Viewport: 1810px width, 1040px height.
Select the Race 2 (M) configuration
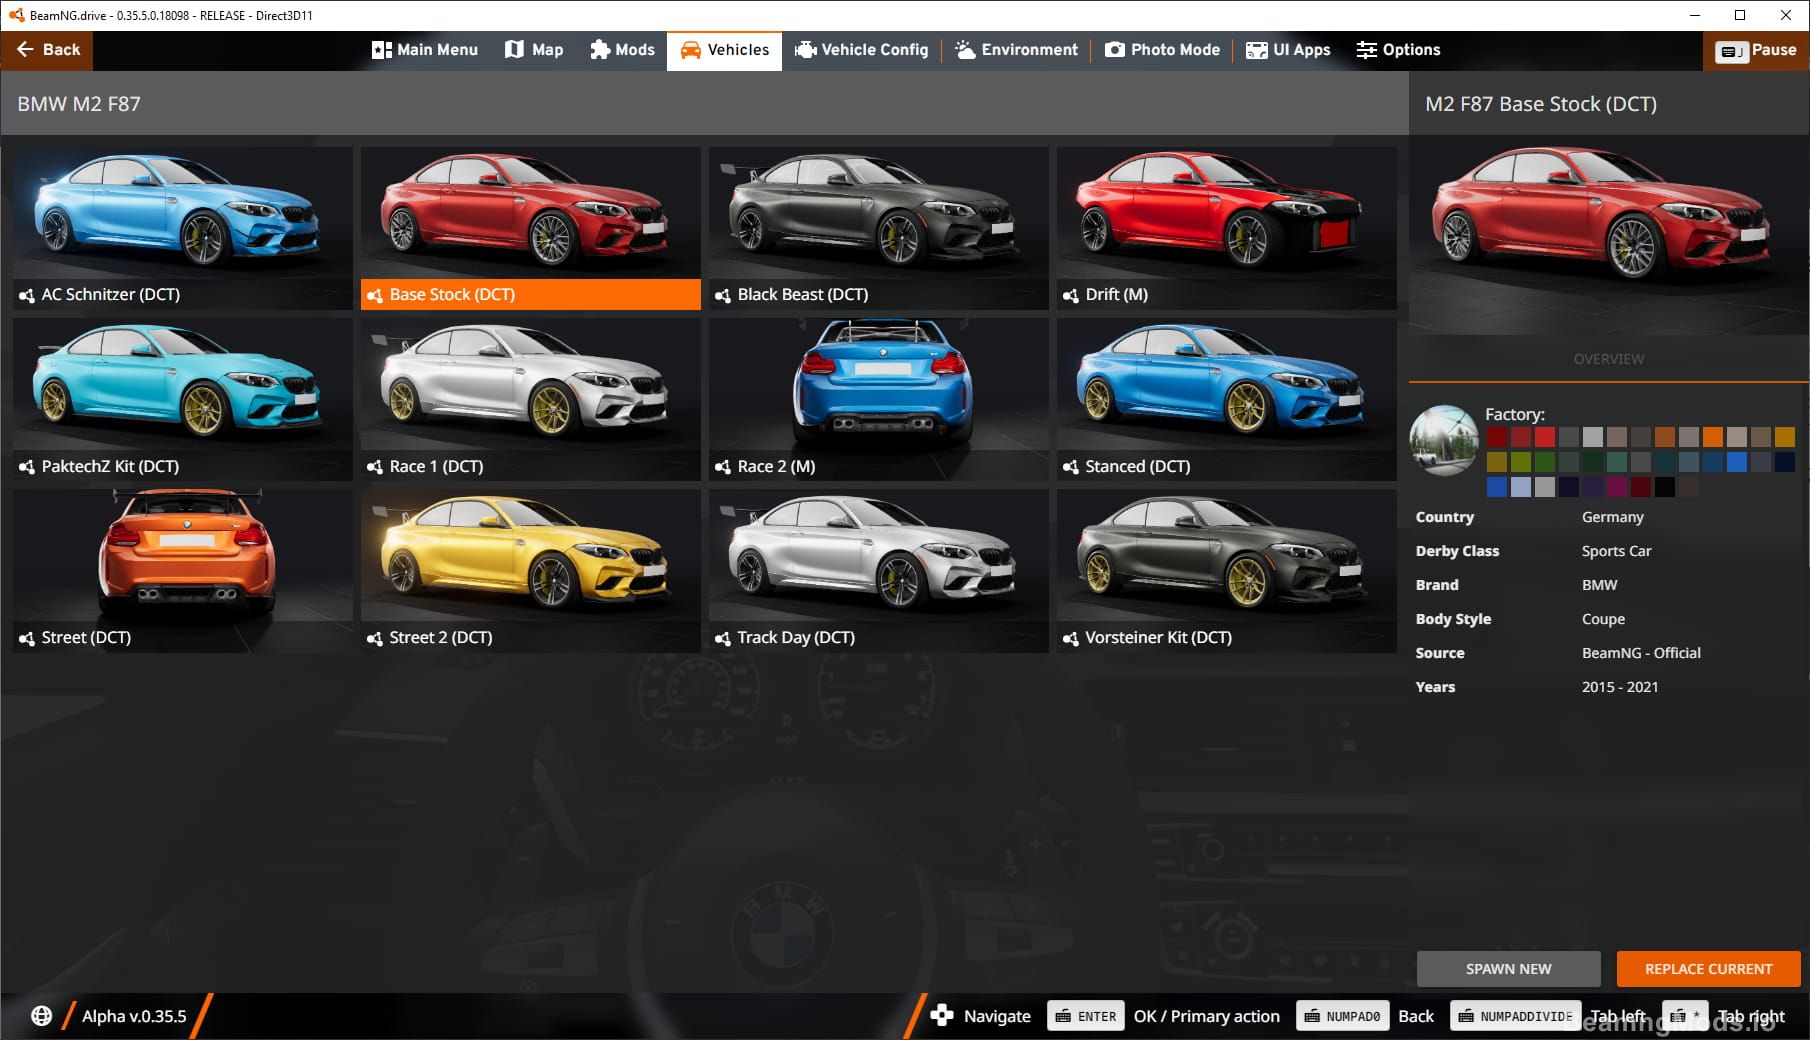click(x=878, y=399)
